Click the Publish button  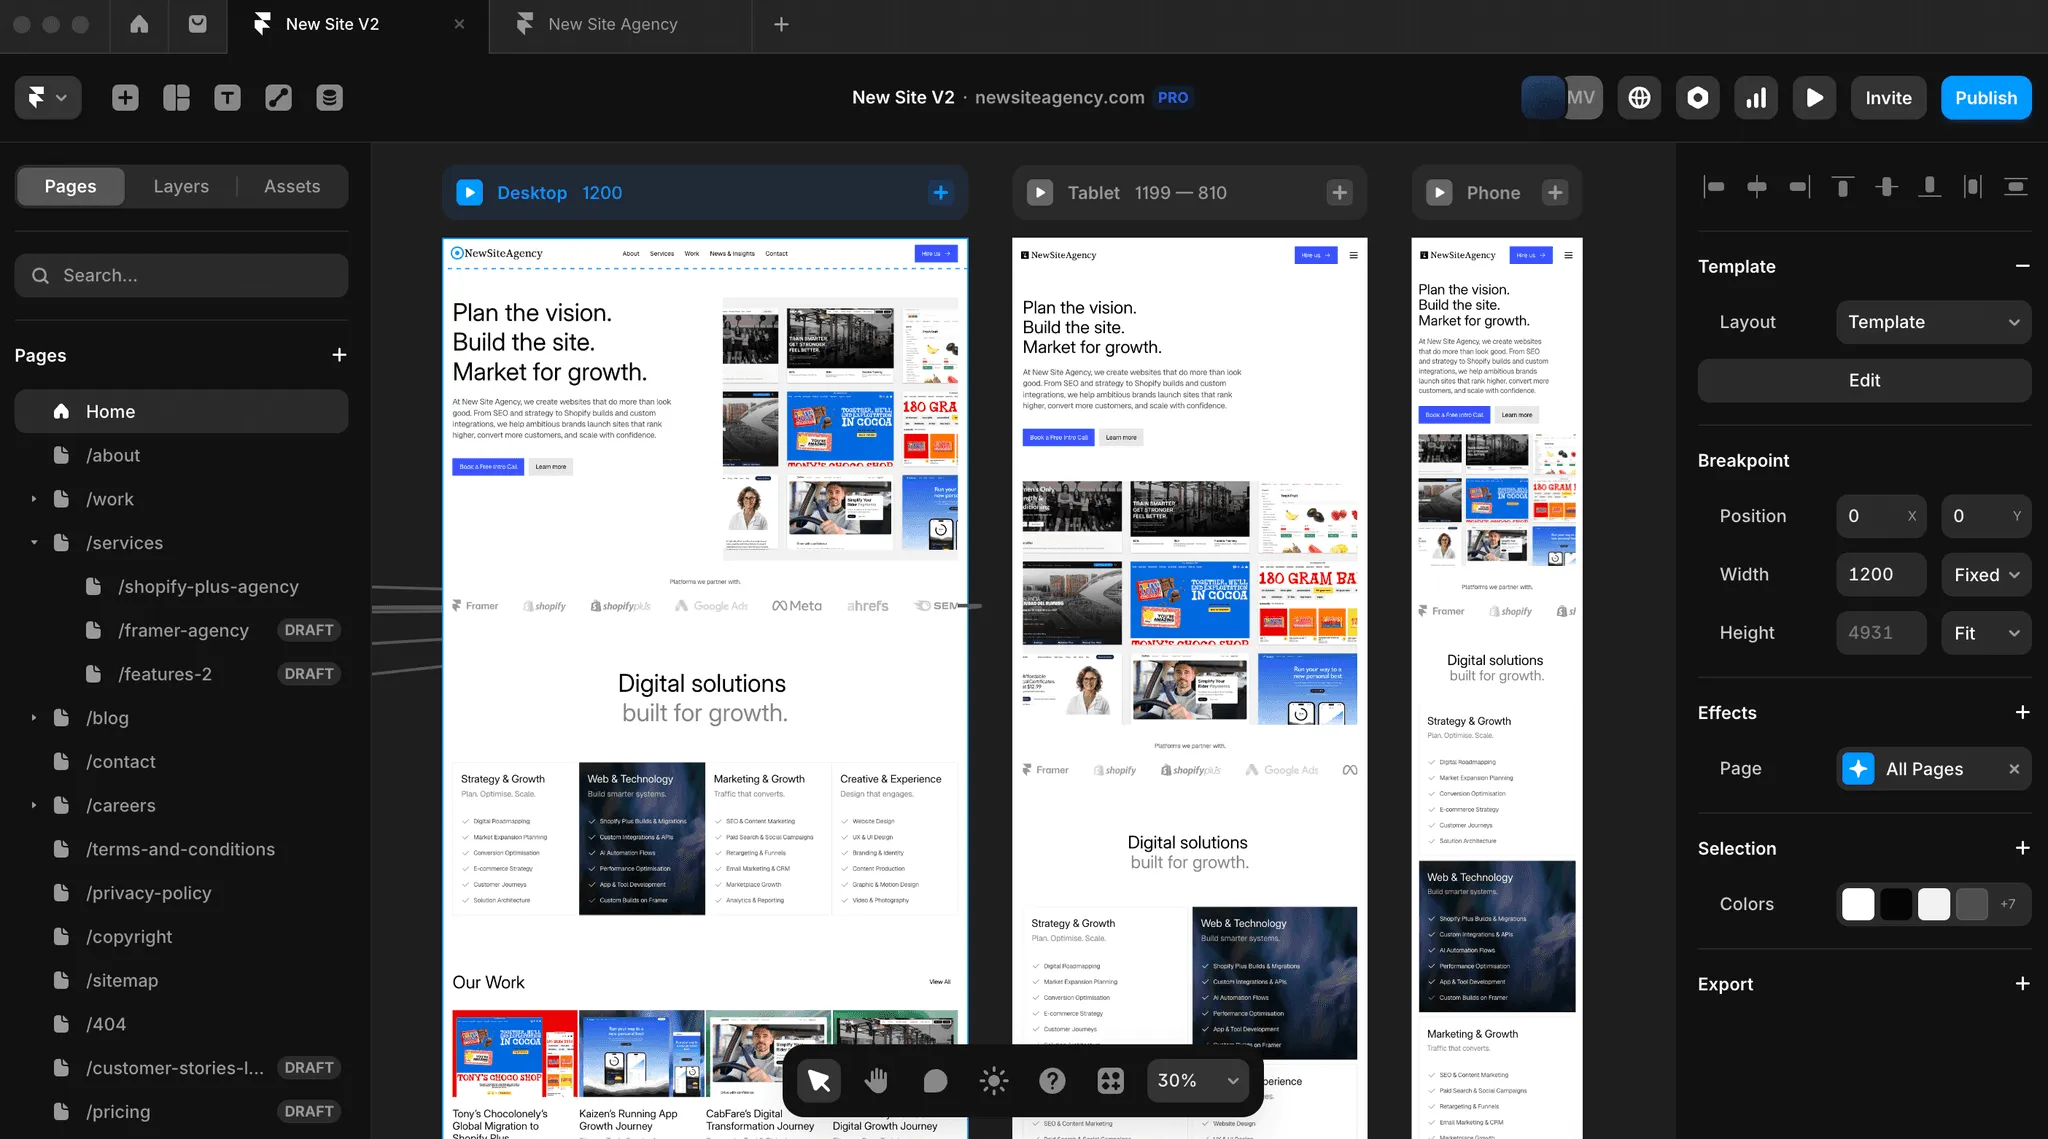(x=1986, y=97)
